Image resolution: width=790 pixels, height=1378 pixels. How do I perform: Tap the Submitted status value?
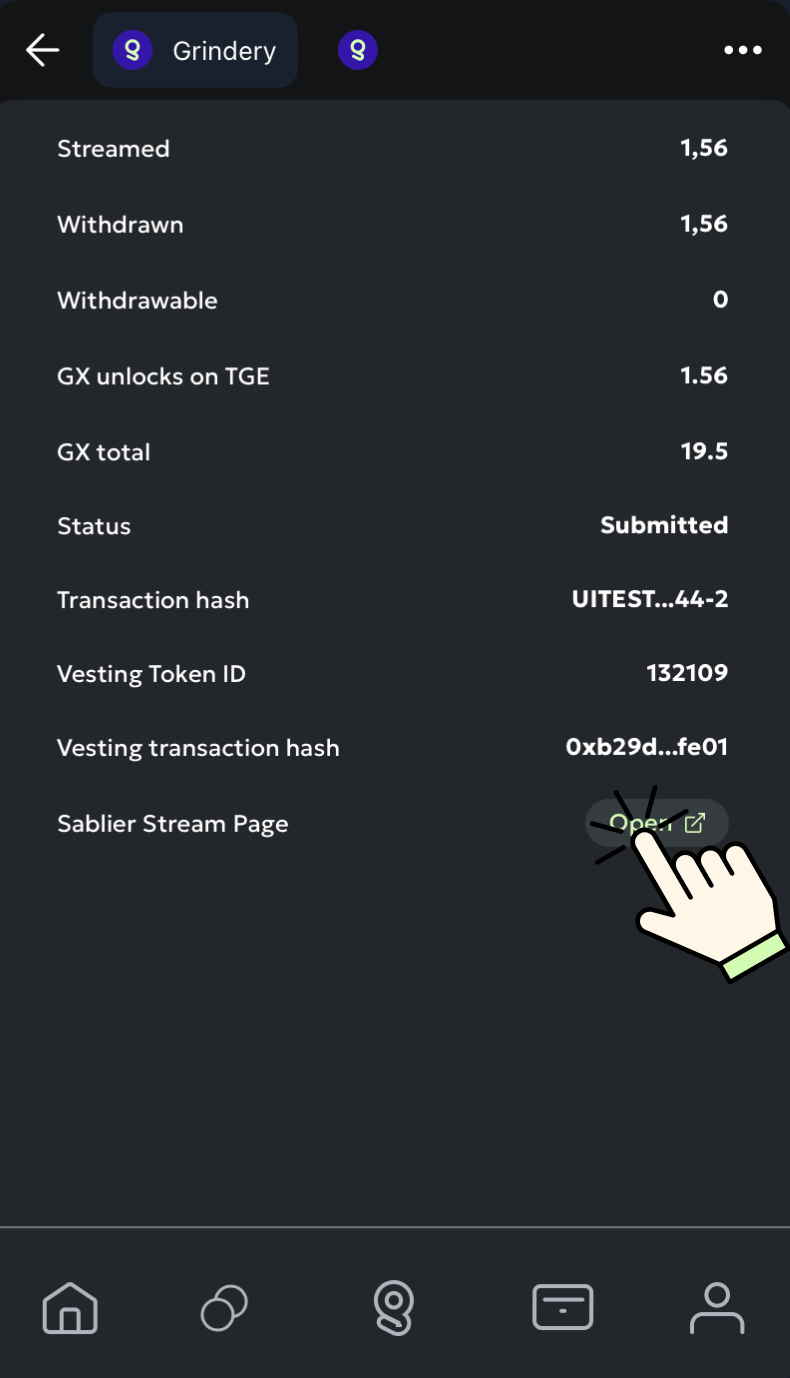click(664, 525)
